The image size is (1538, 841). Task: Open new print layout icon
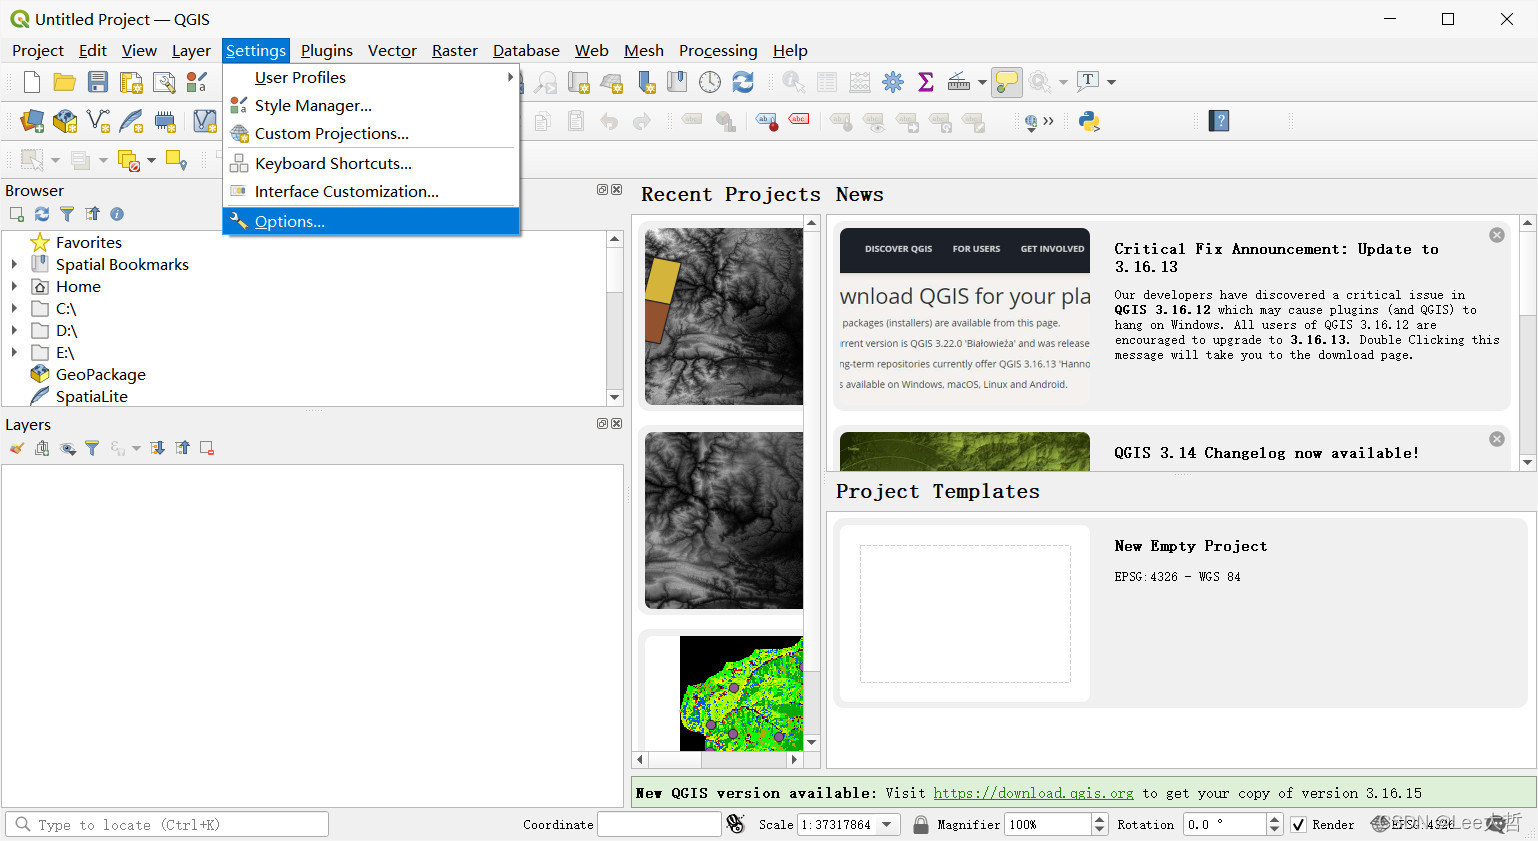131,82
